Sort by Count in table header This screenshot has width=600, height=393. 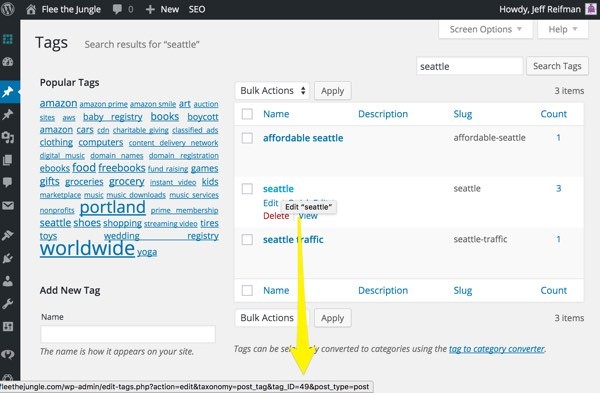point(554,114)
